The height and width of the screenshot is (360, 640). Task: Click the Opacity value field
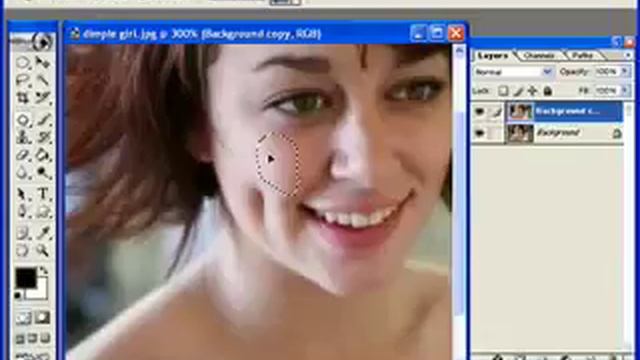pos(607,71)
